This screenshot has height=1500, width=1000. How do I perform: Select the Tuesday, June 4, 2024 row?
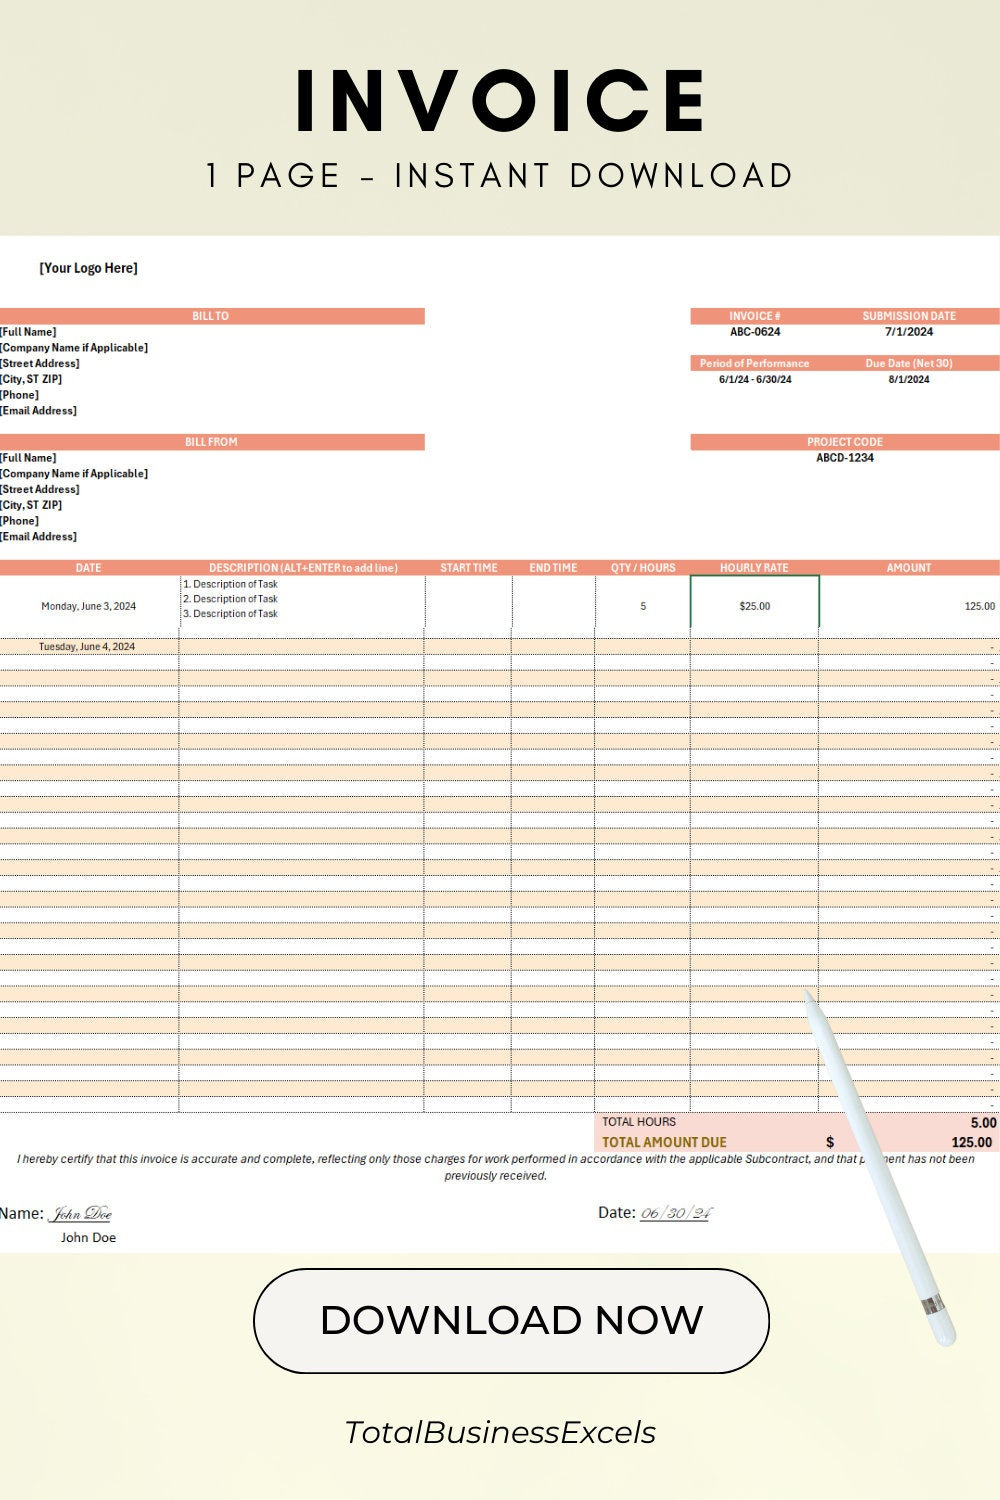(x=88, y=646)
